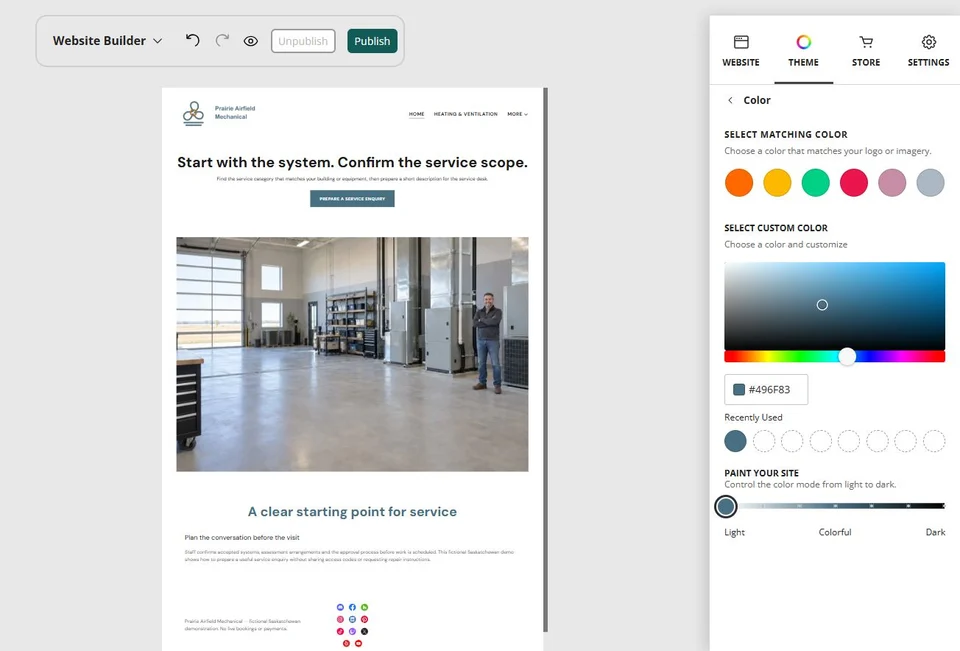
Task: Pick the green matching color swatch
Action: (816, 183)
